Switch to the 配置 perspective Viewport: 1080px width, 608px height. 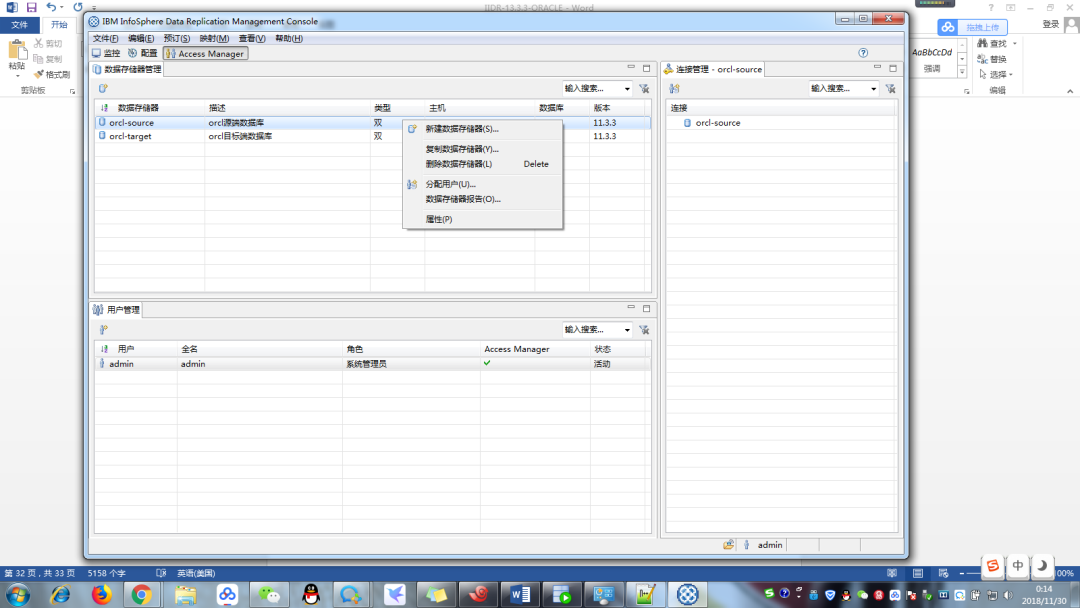click(x=143, y=54)
